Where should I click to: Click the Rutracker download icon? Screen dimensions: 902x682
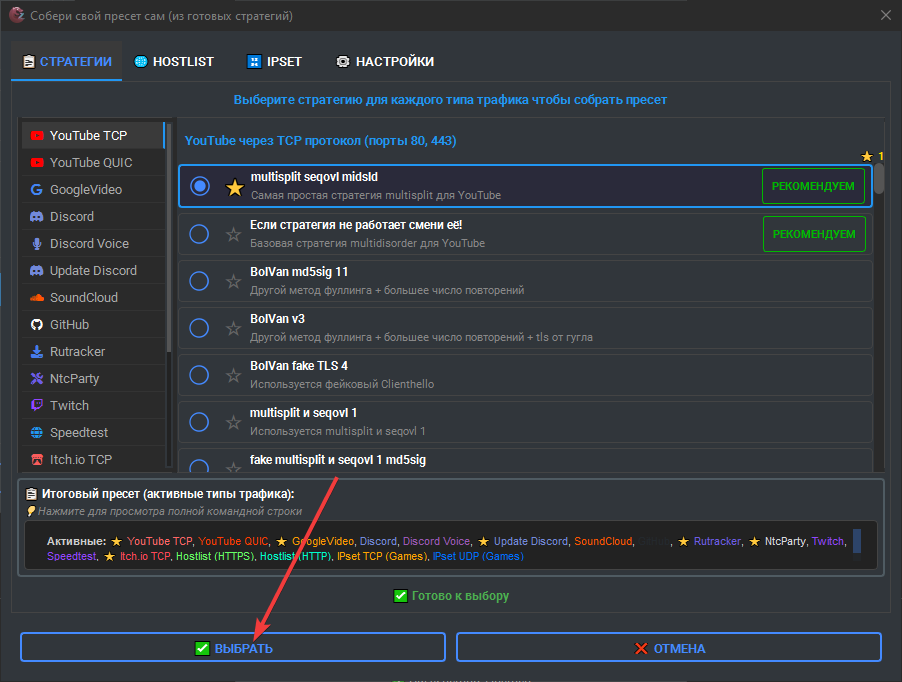[37, 352]
